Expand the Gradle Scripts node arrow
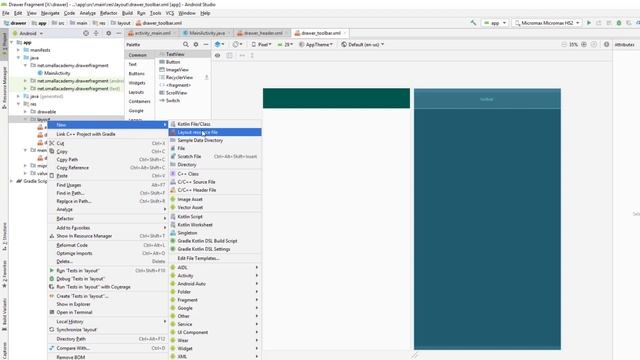The height and width of the screenshot is (360, 640). point(11,181)
